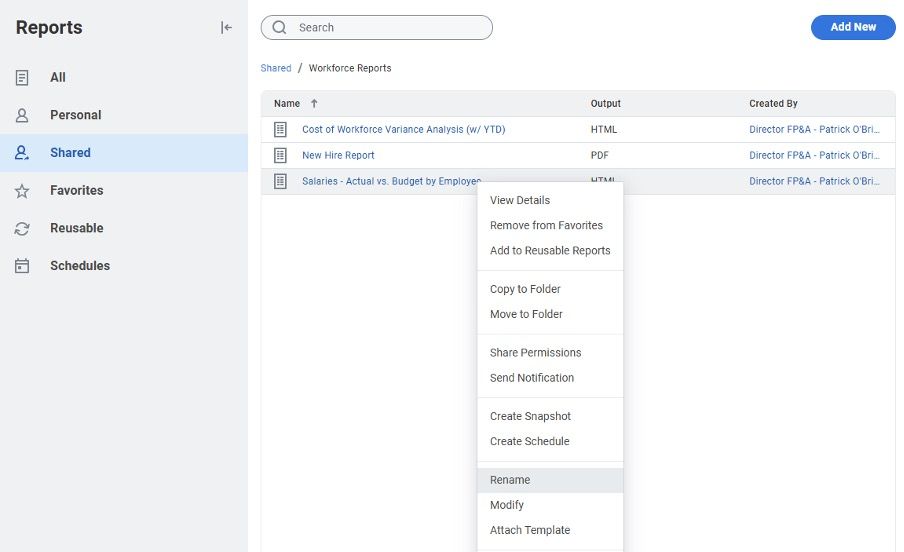Click the PDF output cell
904x552 pixels.
click(x=600, y=155)
